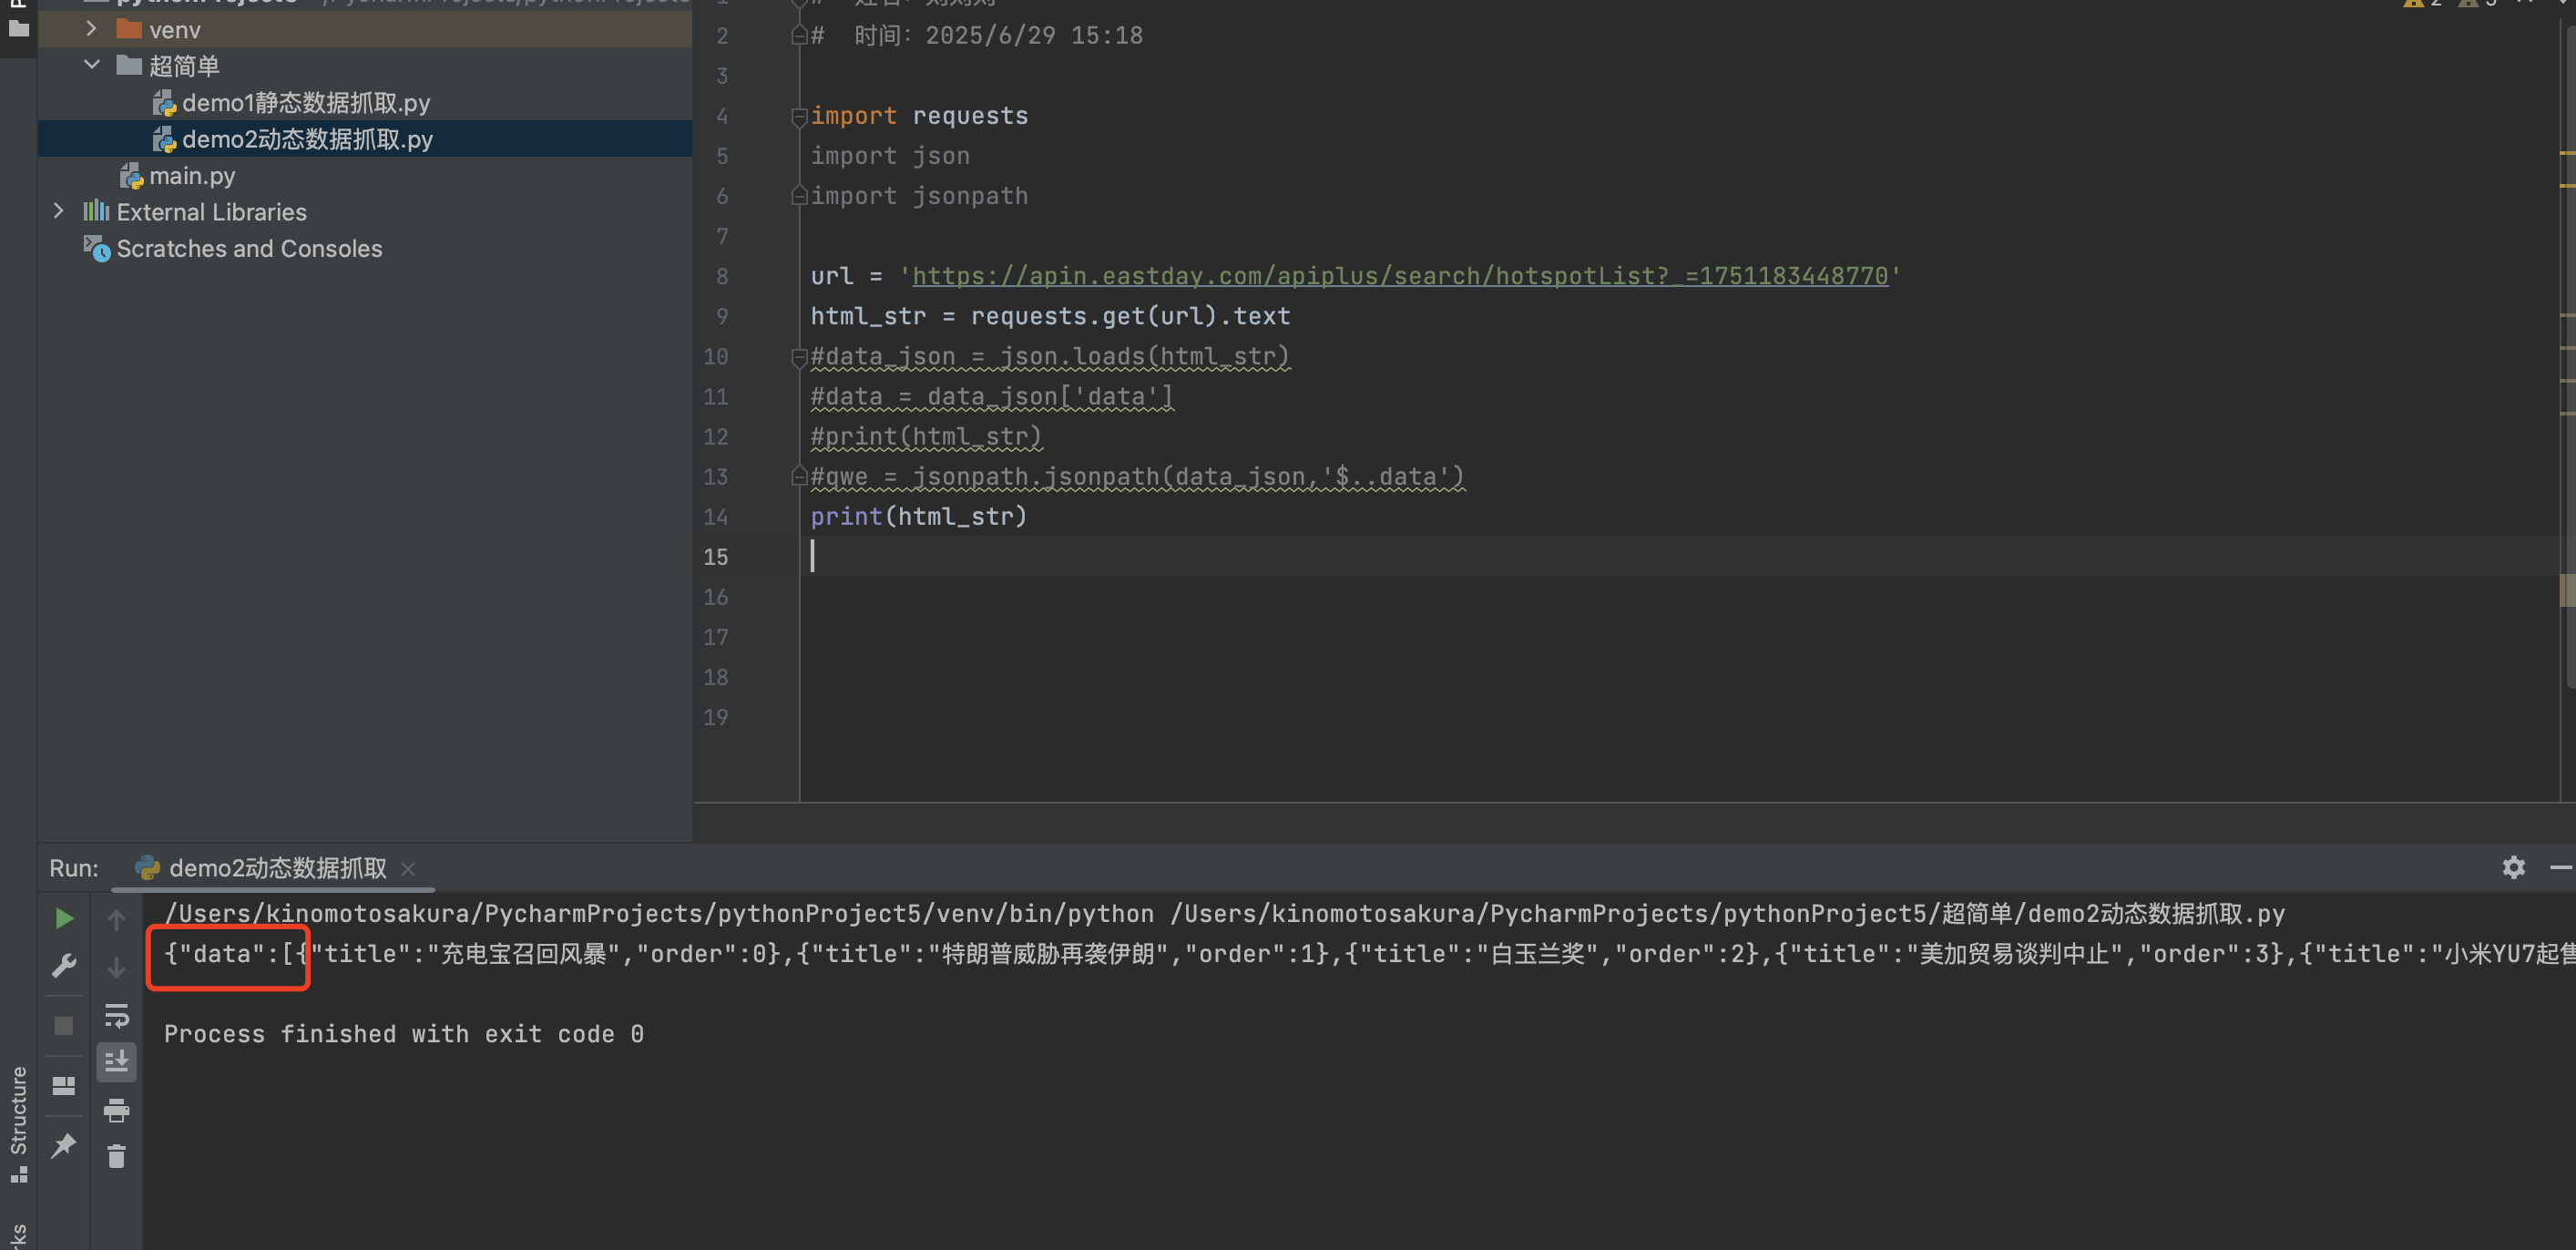Click the Restore Layout icon in Run panel
Image resolution: width=2576 pixels, height=1250 pixels.
click(64, 1085)
